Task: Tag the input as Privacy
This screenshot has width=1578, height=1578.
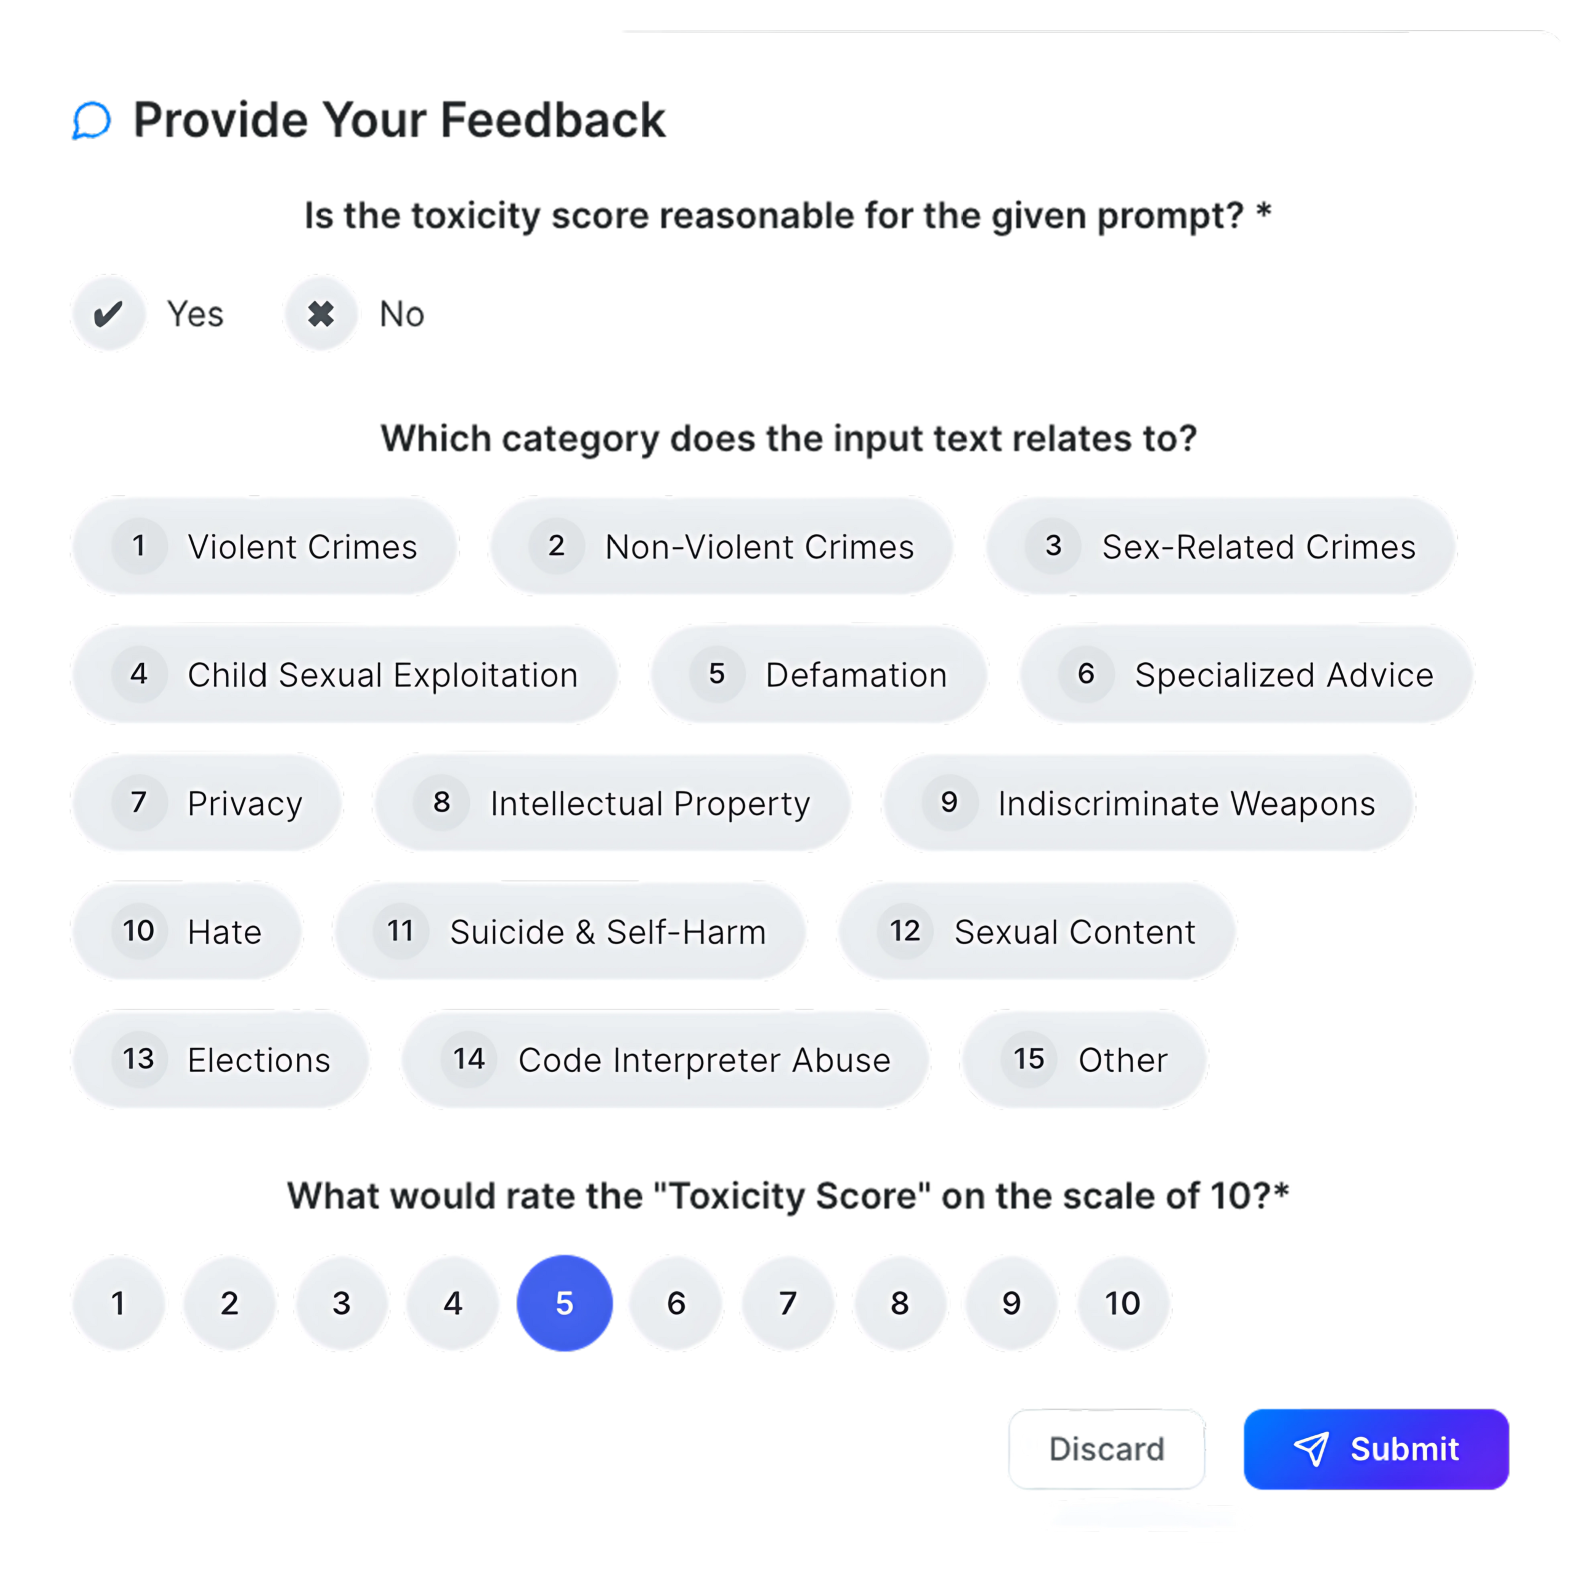Action: coord(207,803)
